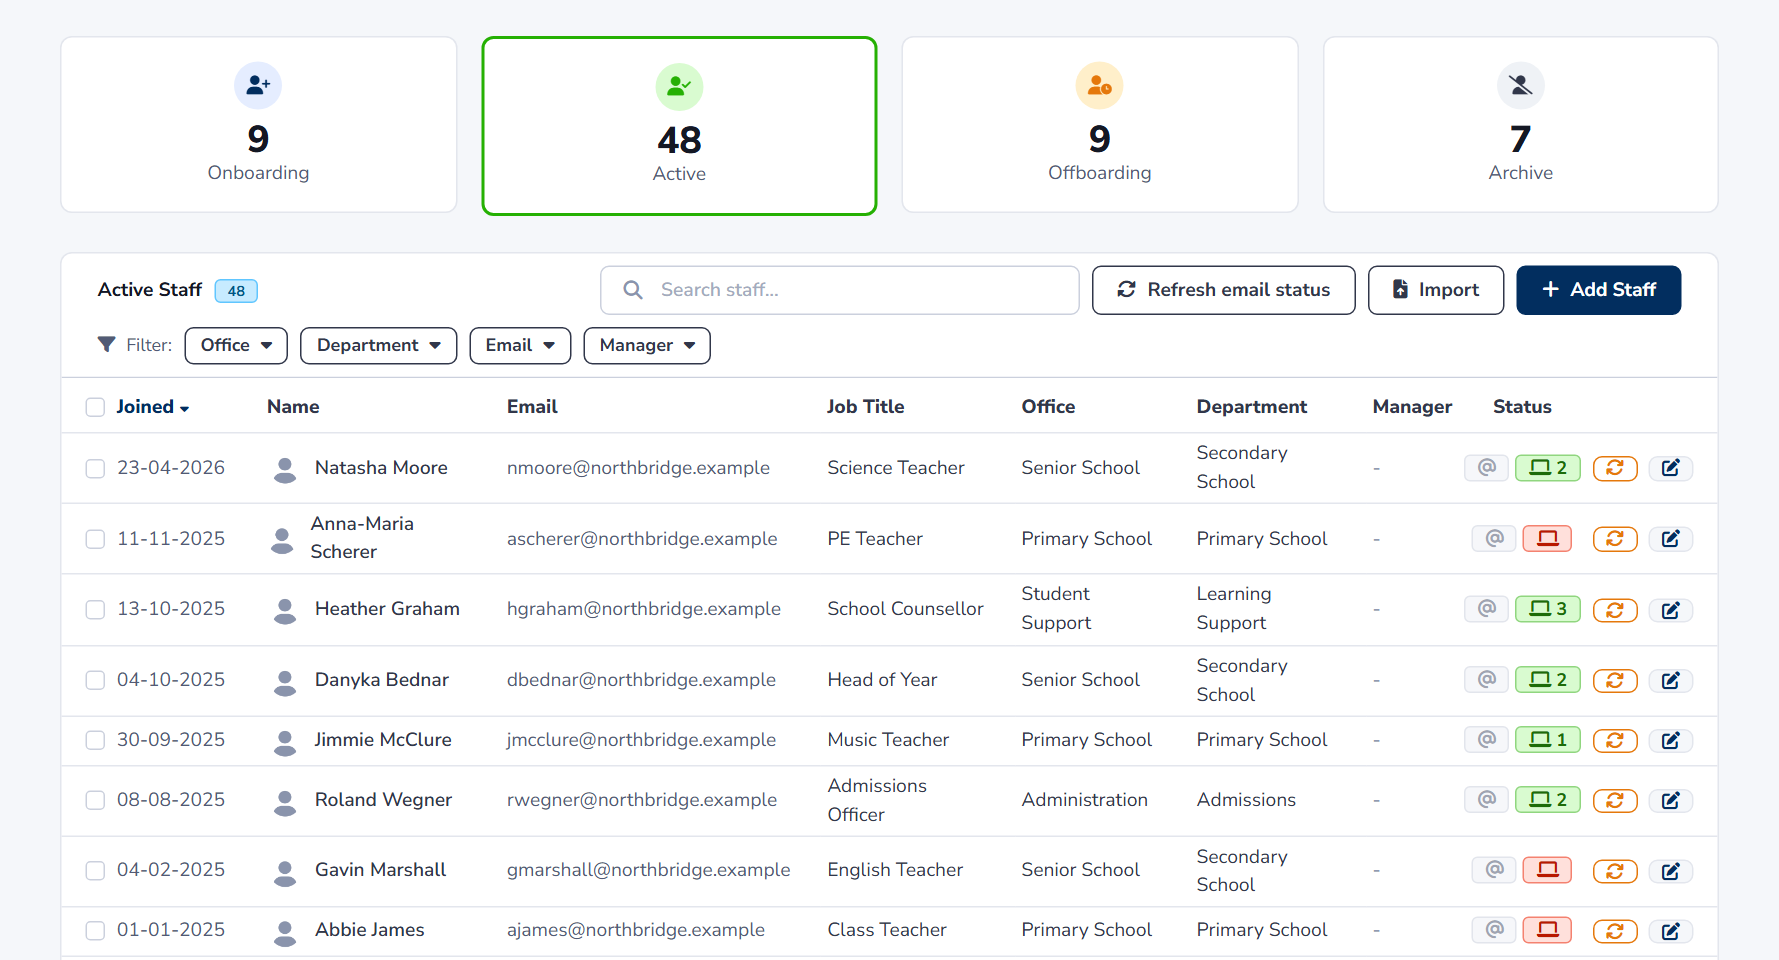Expand the Manager filter dropdown
This screenshot has height=960, width=1779.
tap(647, 346)
